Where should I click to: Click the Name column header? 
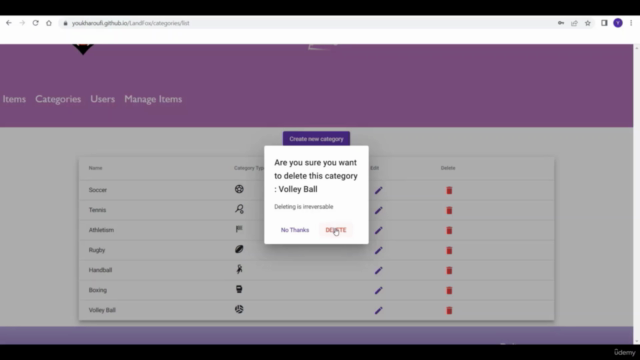pos(96,168)
